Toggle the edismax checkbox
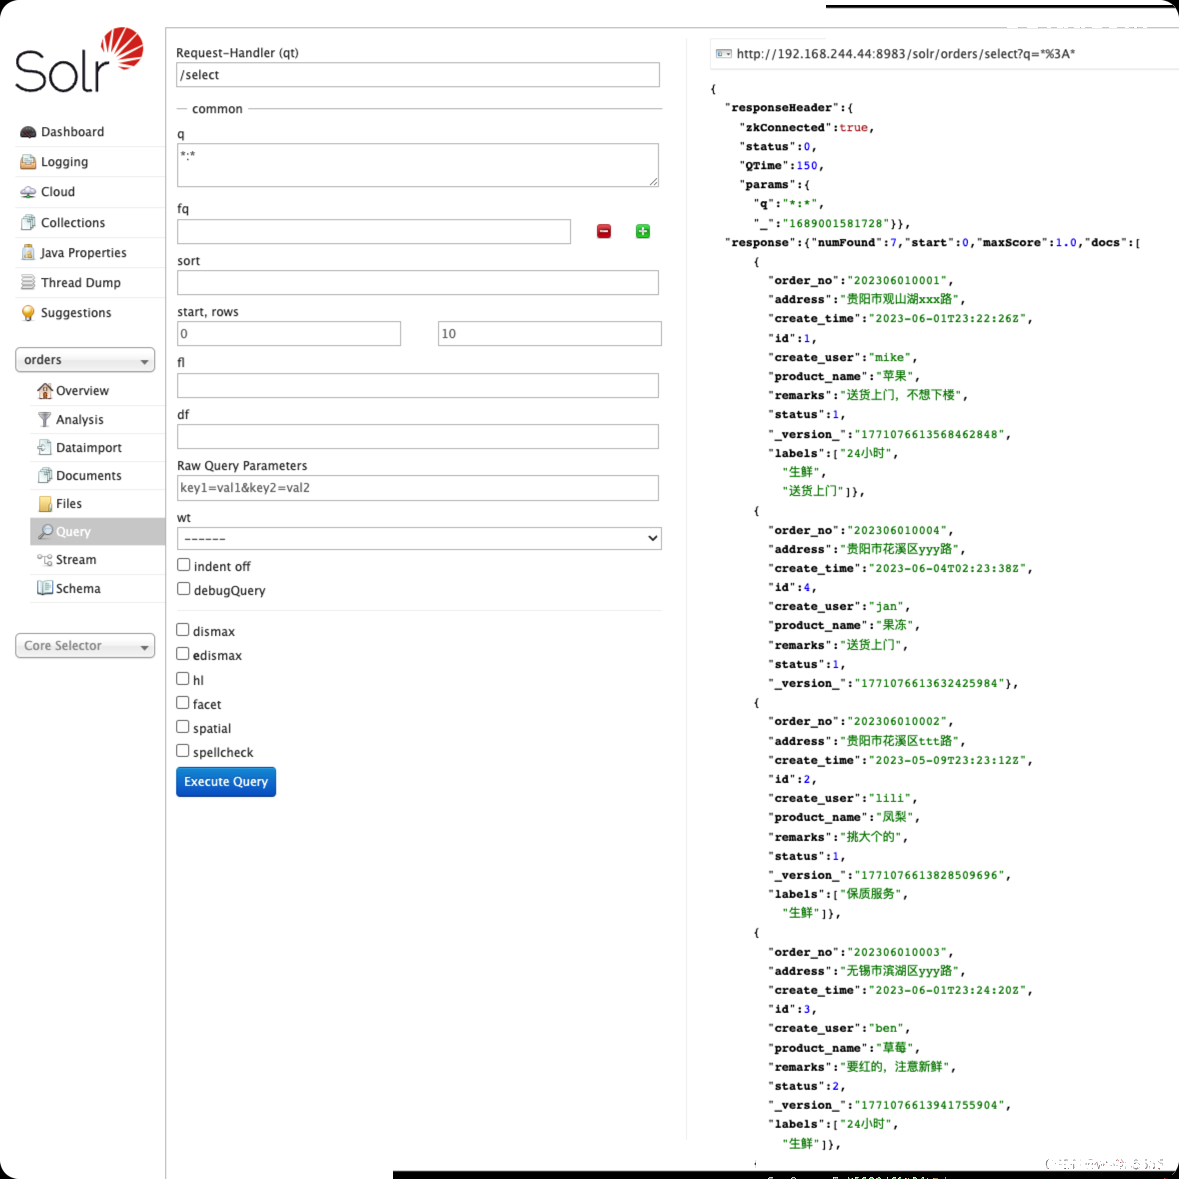 (x=183, y=653)
